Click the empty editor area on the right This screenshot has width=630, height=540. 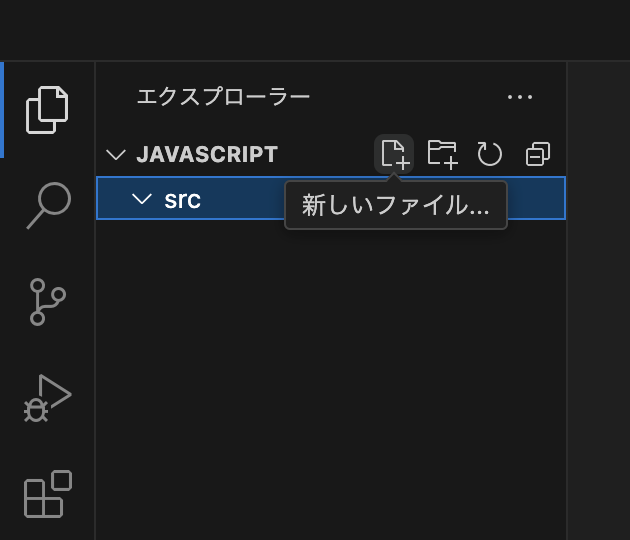tap(598, 300)
